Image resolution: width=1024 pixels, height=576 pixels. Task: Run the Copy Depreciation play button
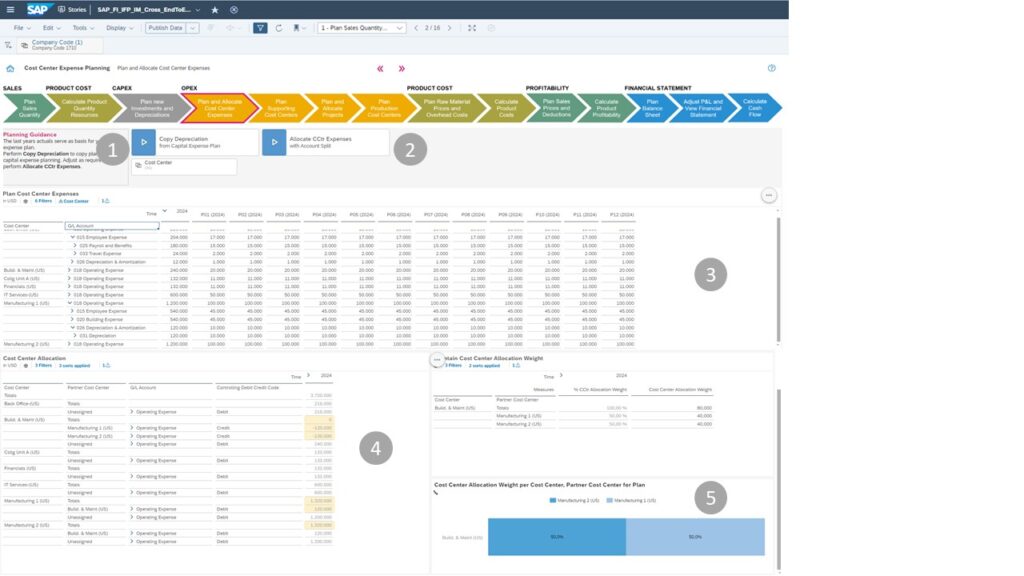(x=143, y=142)
